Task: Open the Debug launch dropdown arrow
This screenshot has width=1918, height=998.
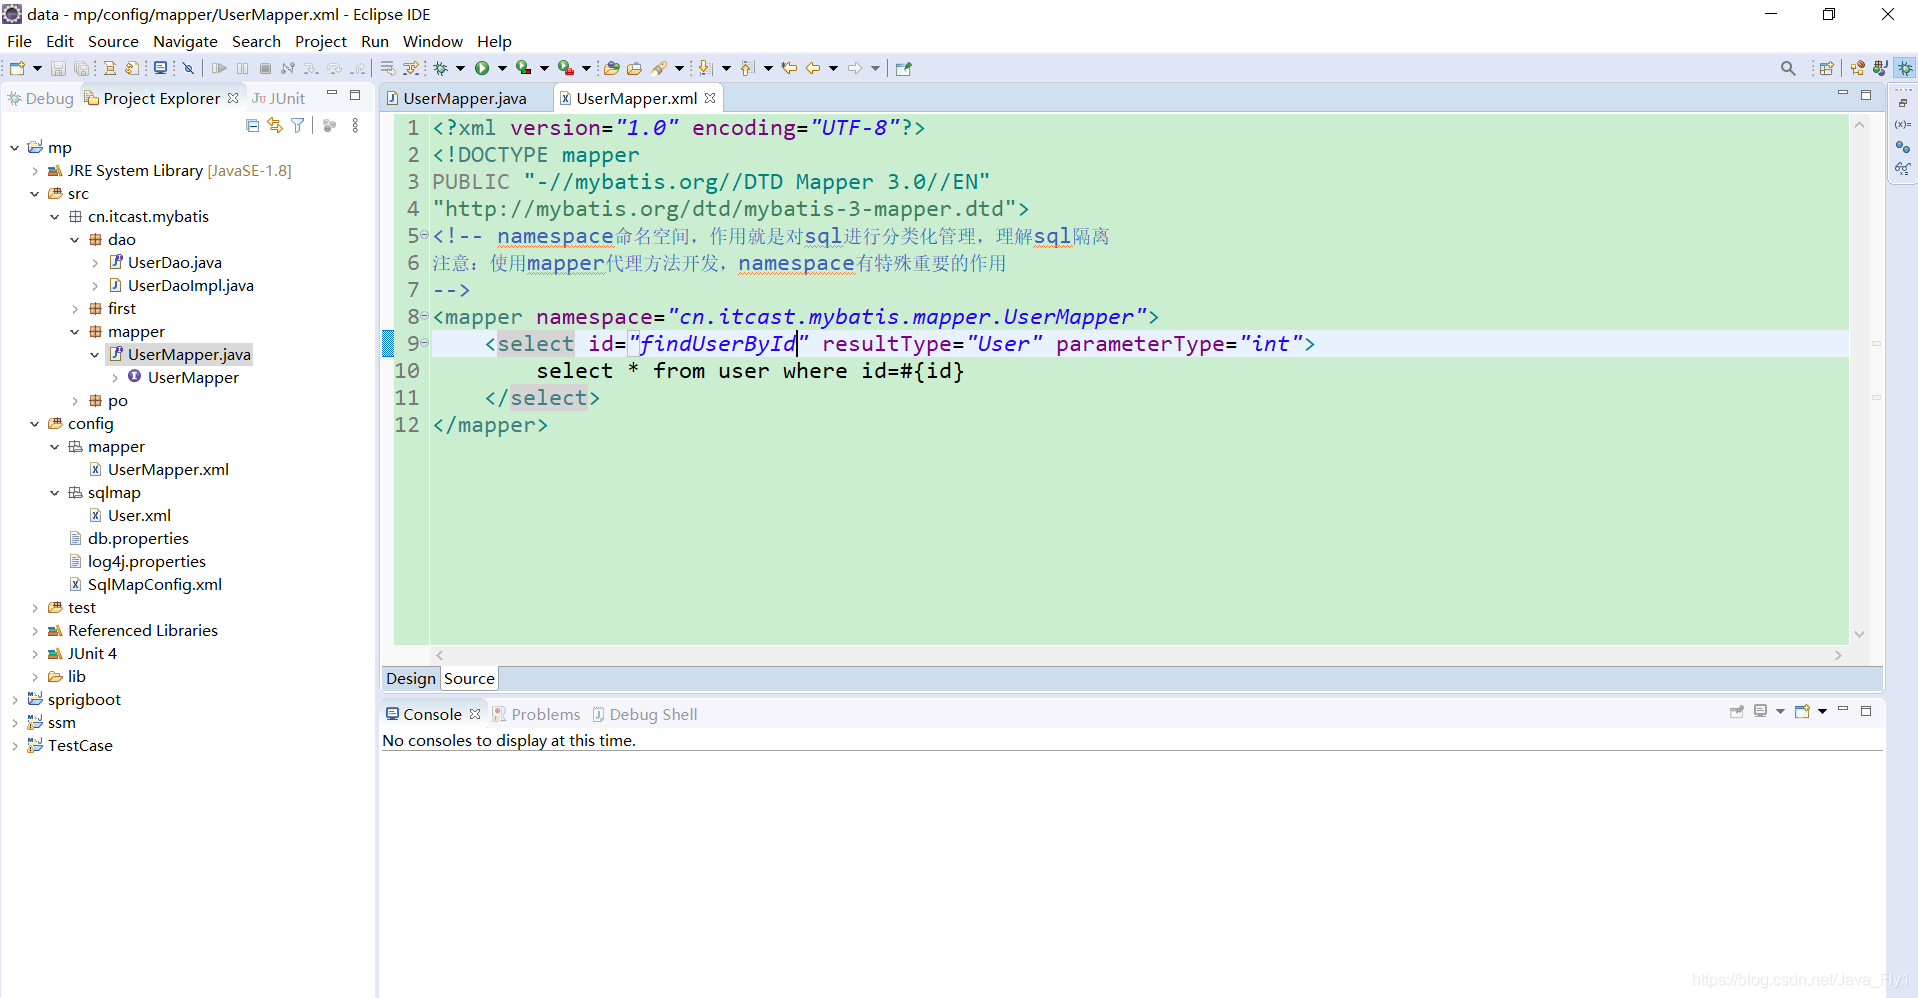Action: click(x=460, y=68)
